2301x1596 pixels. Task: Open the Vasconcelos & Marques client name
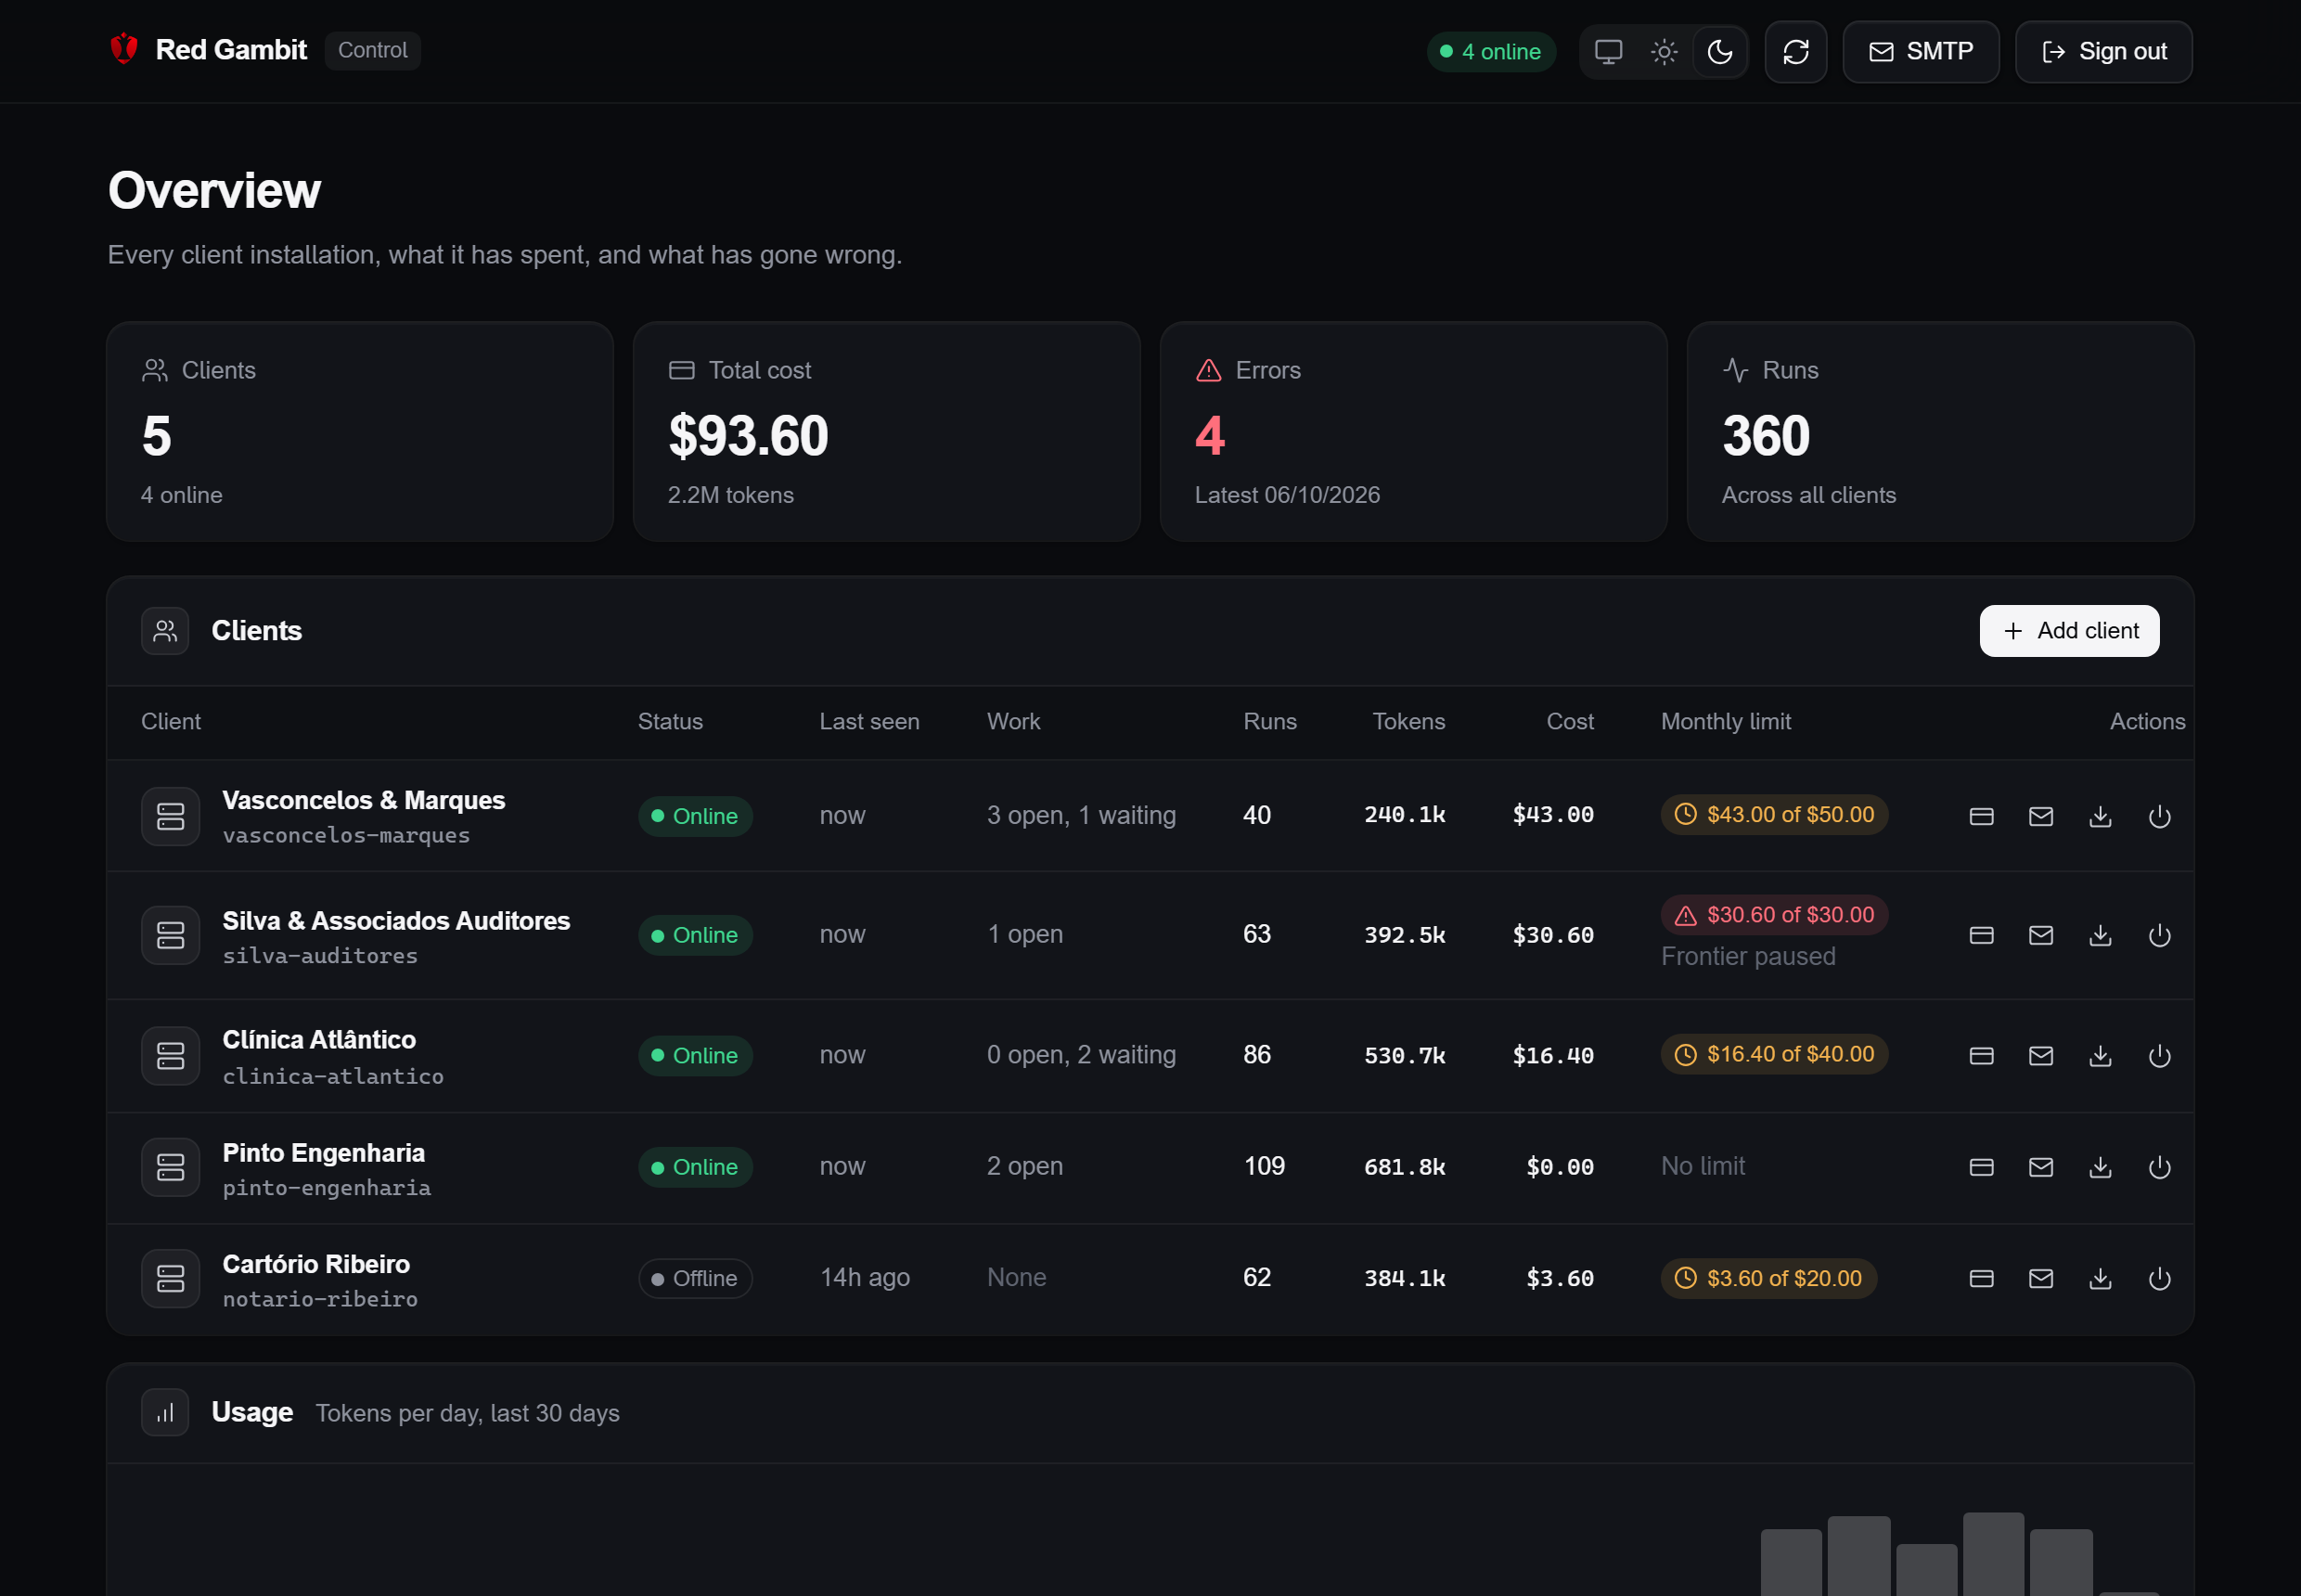pyautogui.click(x=363, y=800)
